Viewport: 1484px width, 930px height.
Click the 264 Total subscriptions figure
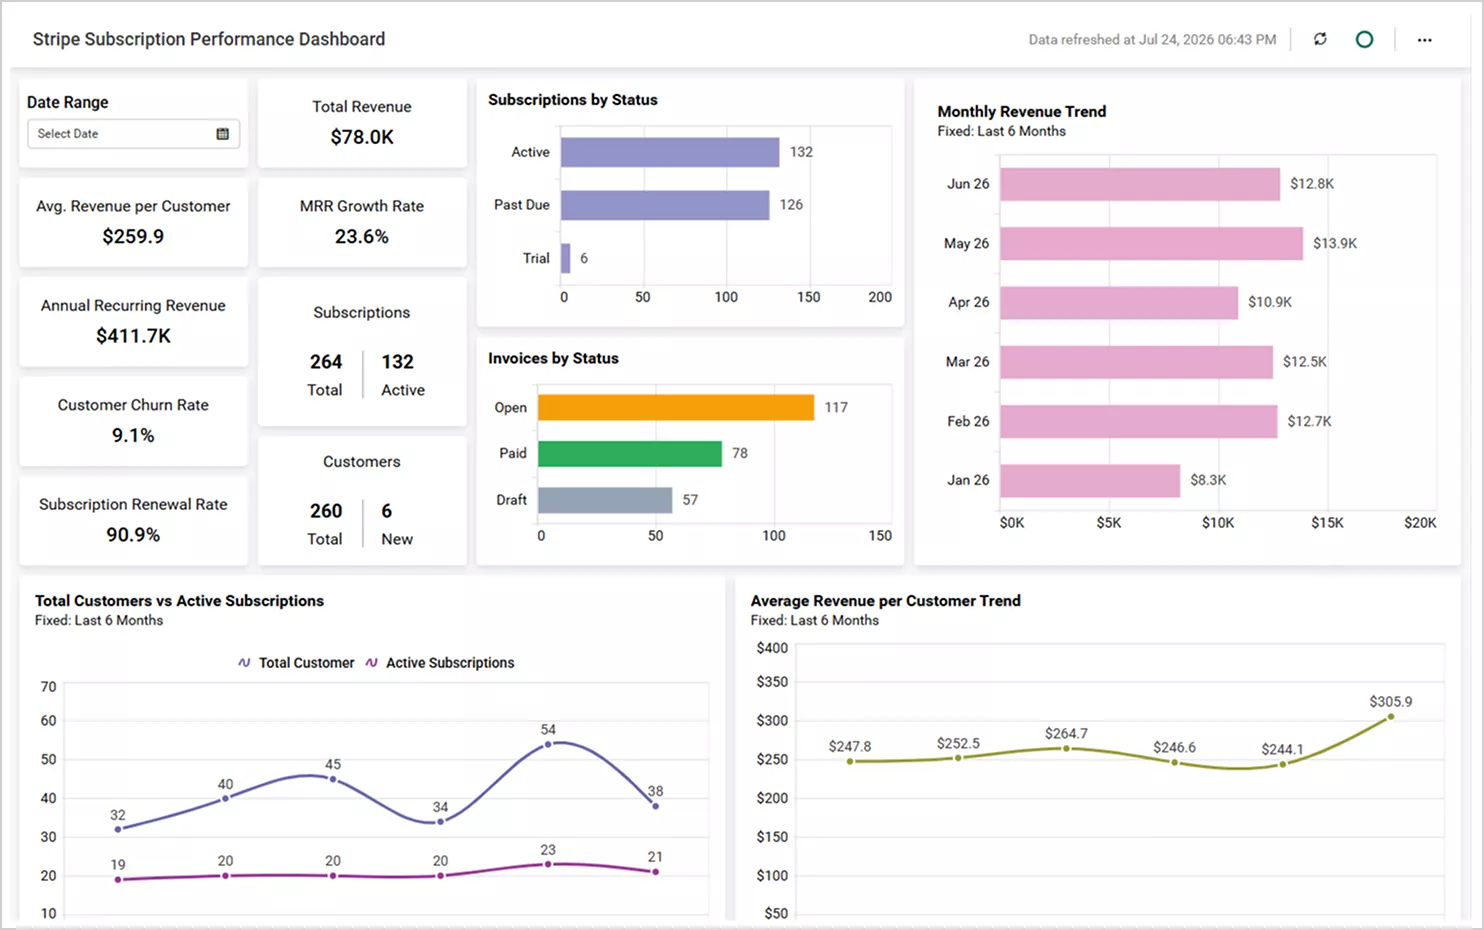click(326, 362)
